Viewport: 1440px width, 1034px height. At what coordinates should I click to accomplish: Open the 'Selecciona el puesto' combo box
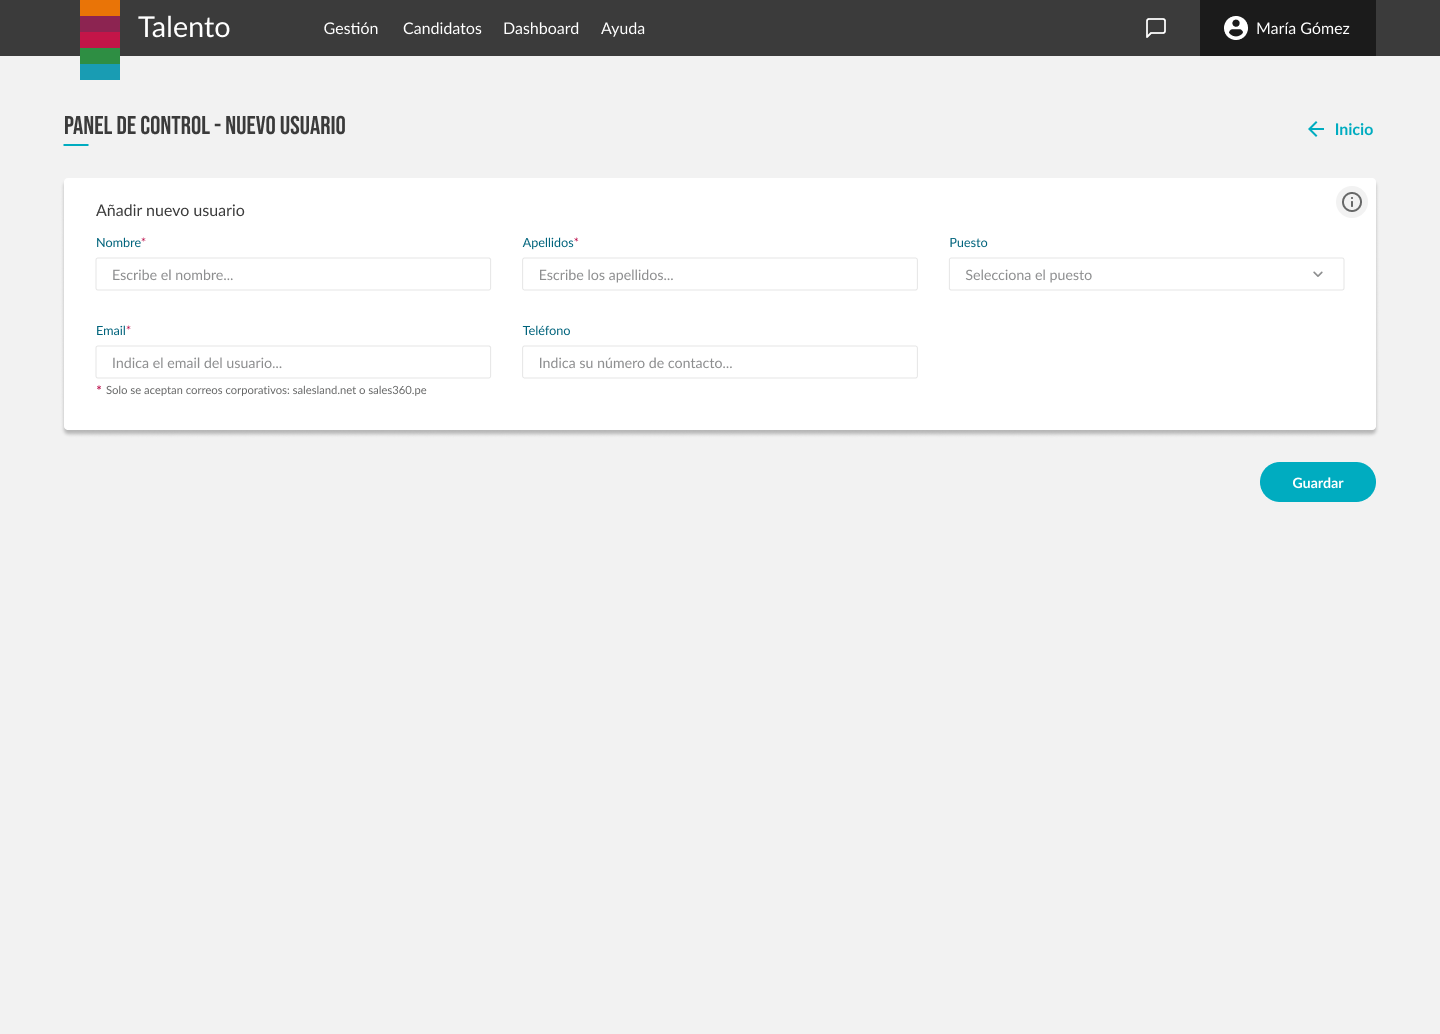pos(1130,275)
